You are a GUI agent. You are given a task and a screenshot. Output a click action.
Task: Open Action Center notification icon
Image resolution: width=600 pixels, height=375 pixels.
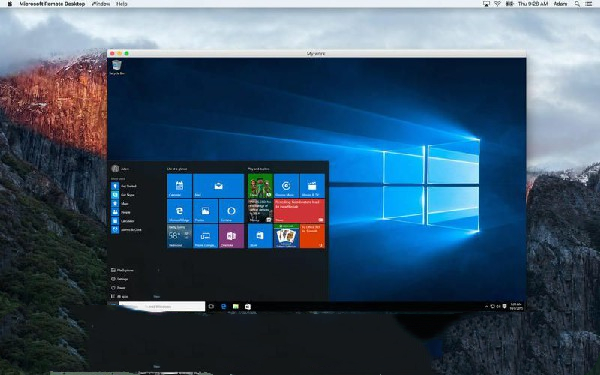(504, 307)
